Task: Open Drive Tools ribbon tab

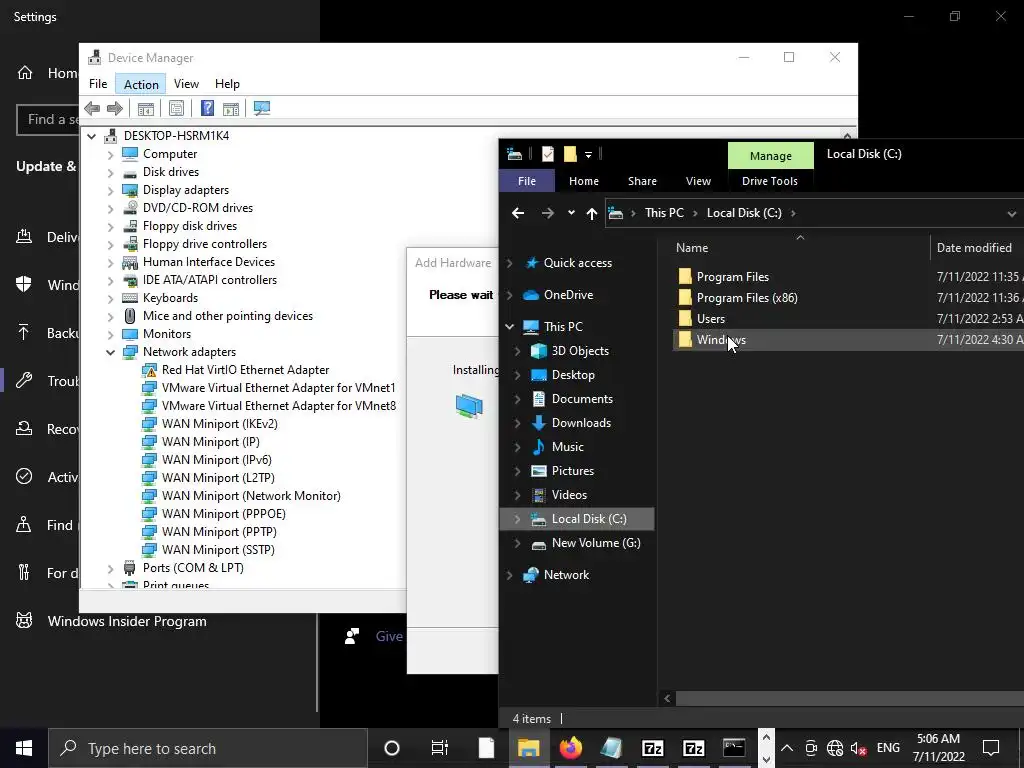Action: click(770, 181)
